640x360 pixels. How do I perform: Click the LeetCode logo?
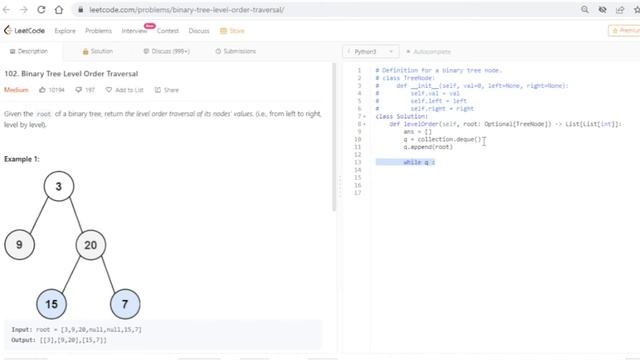pos(24,31)
